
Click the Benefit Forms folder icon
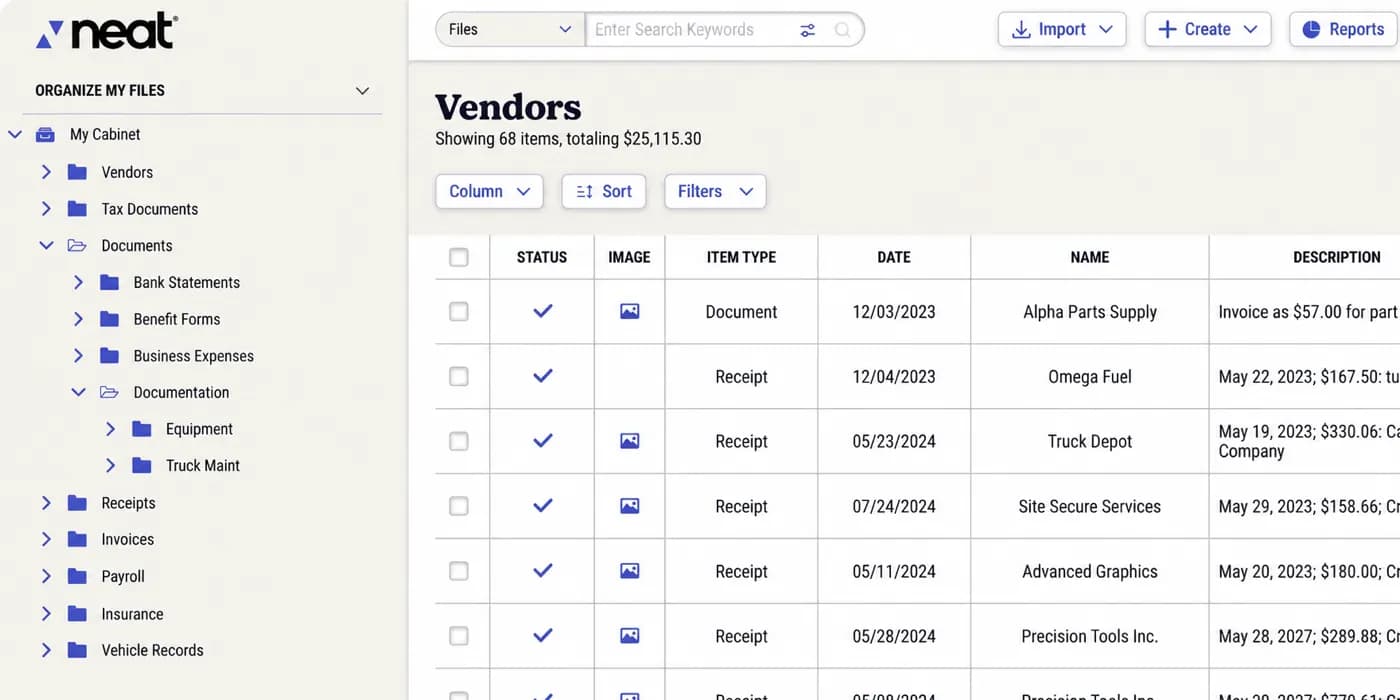point(110,319)
